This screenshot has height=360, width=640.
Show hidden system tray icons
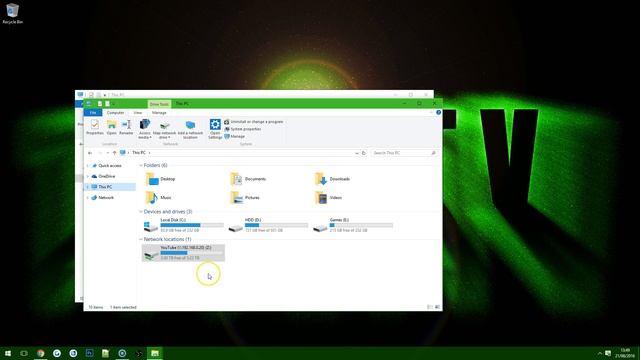tap(600, 353)
